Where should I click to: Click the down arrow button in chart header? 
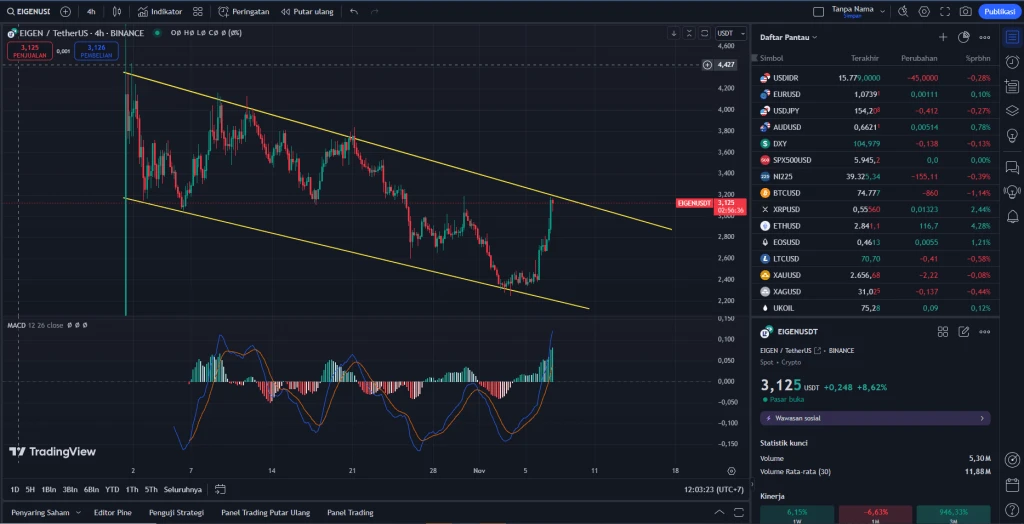[x=674, y=33]
